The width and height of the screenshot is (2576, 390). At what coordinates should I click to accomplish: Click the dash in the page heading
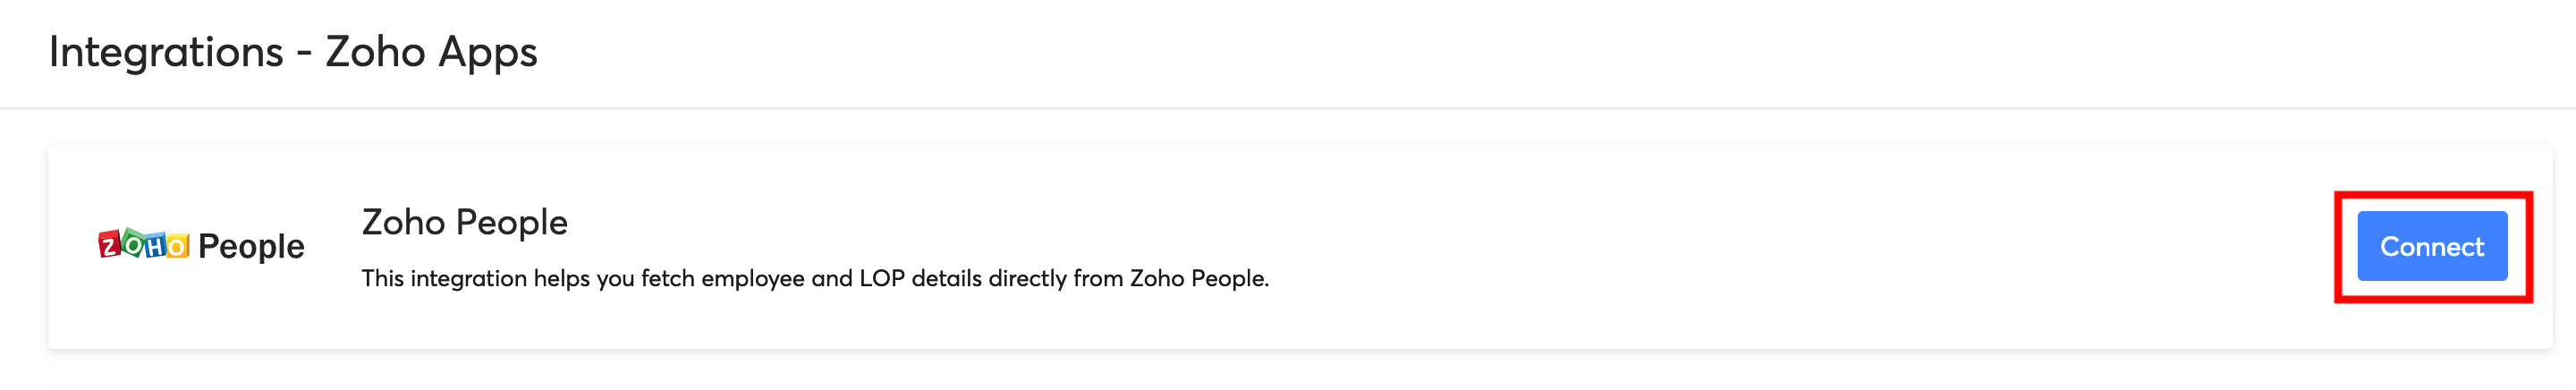point(304,54)
